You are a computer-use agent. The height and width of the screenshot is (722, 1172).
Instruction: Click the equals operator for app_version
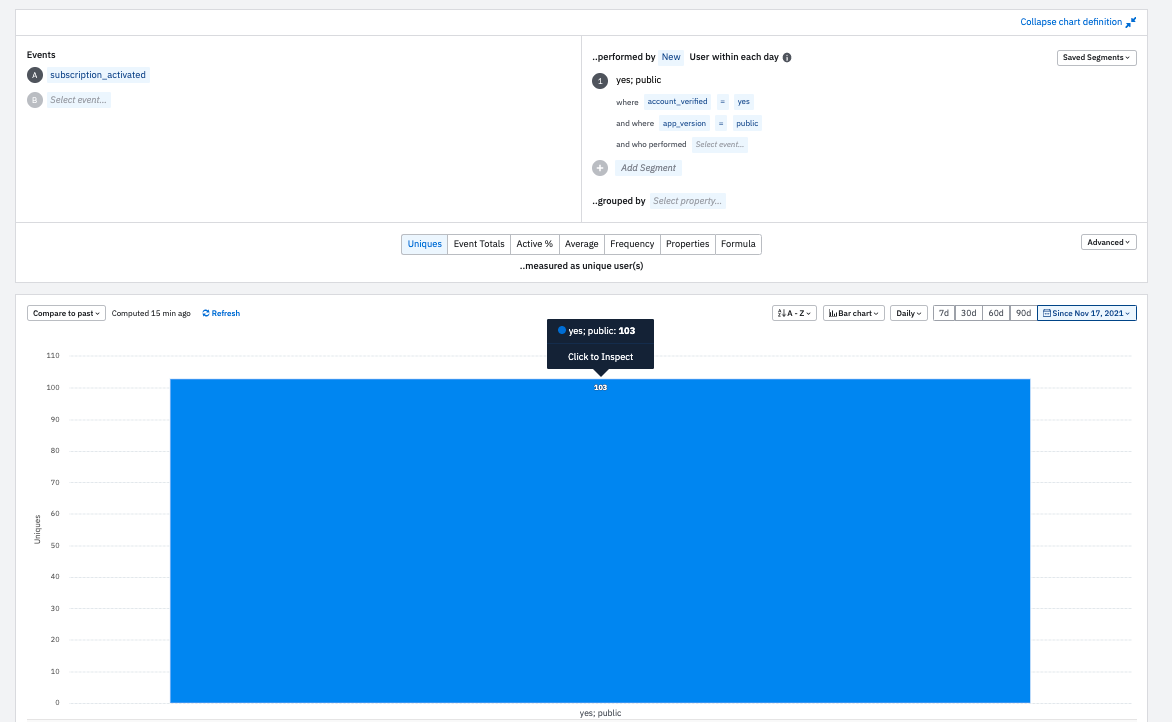[x=721, y=123]
